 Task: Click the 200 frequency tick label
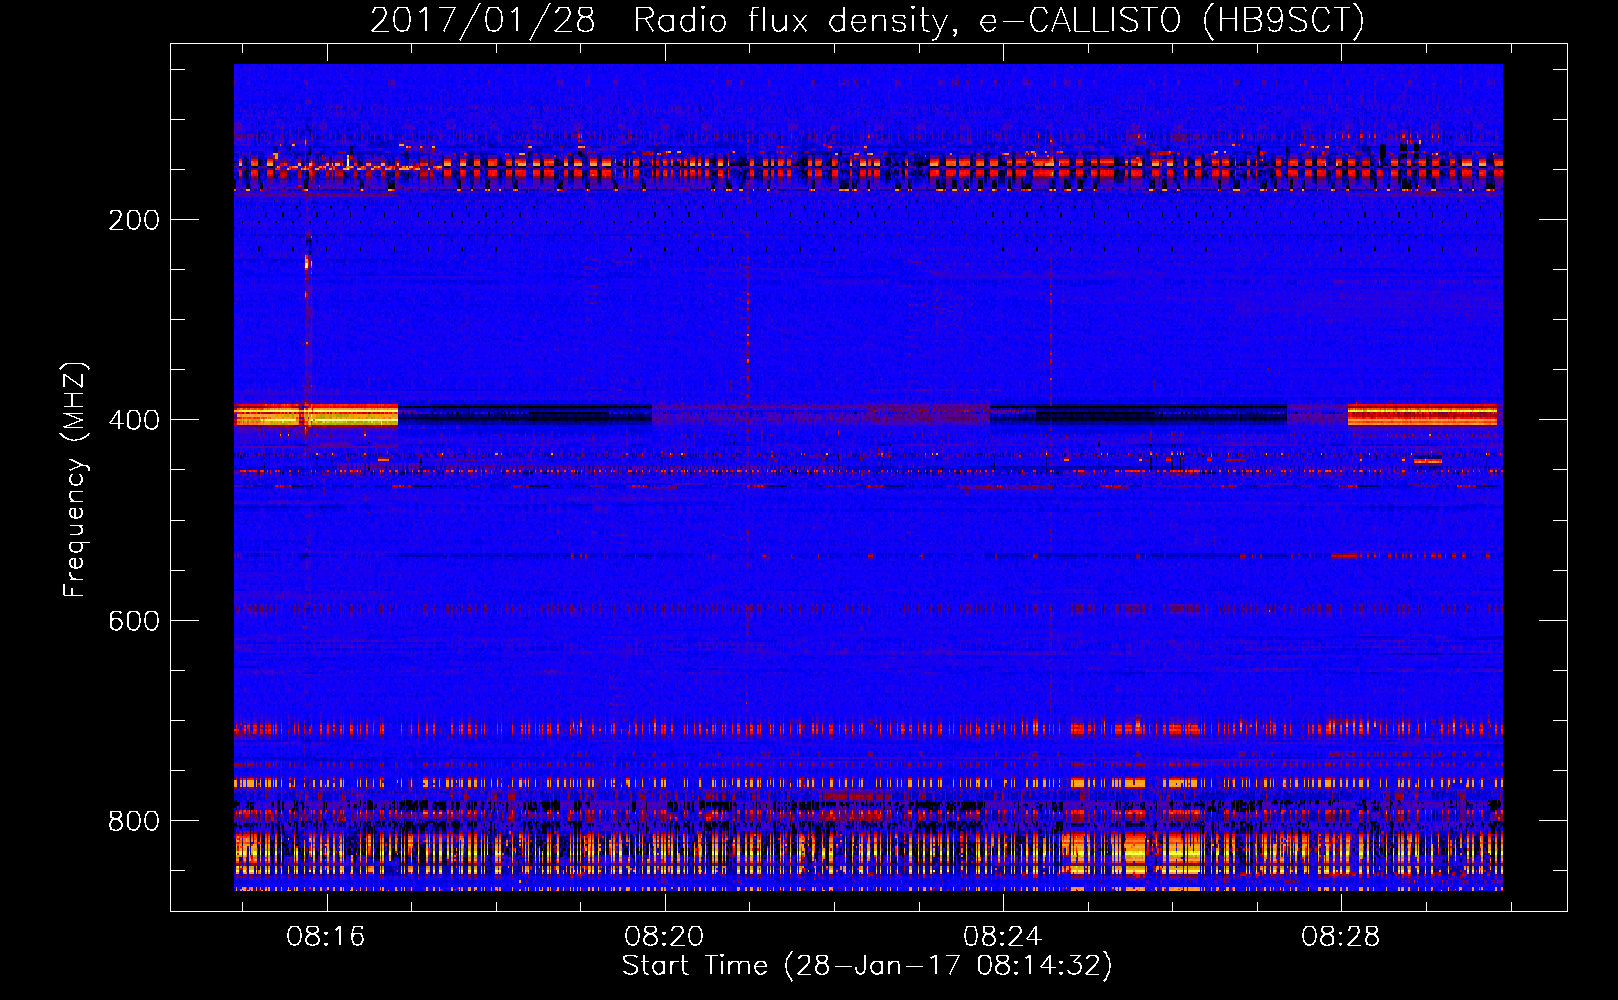point(134,220)
